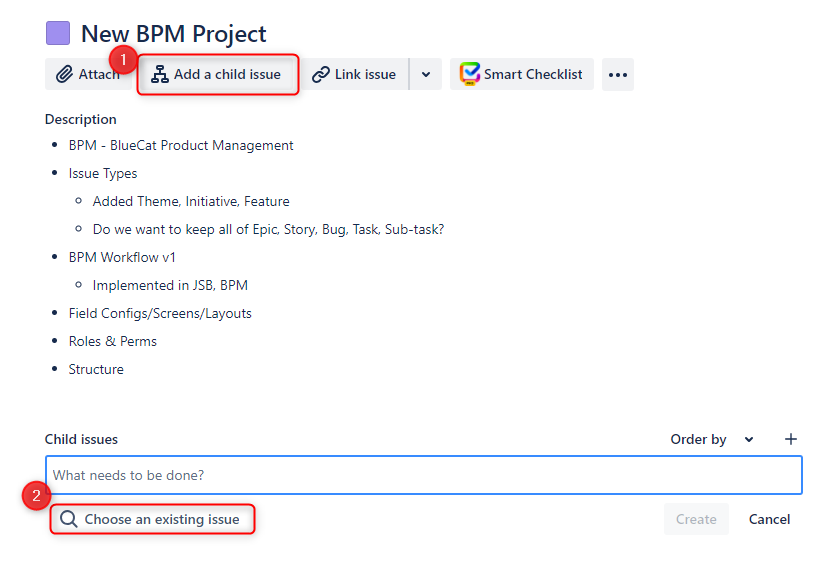Open the three-dots more actions menu

point(618,75)
